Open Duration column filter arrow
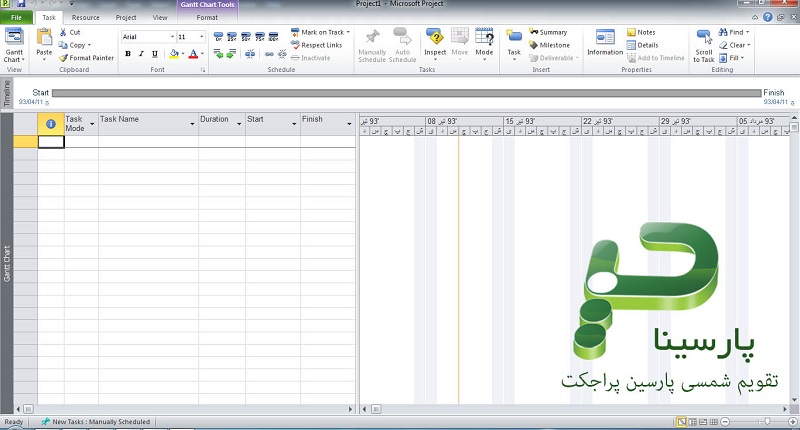 pos(239,124)
